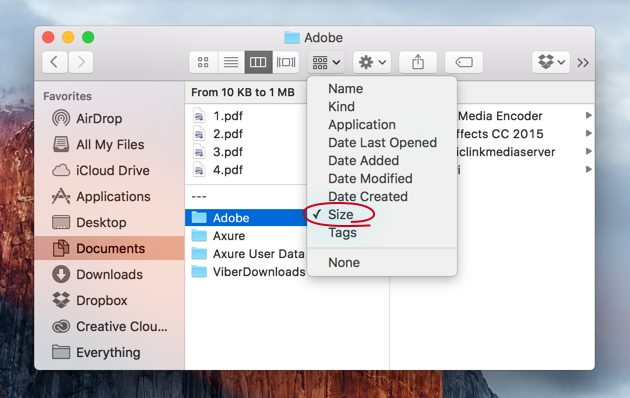Image resolution: width=630 pixels, height=398 pixels.
Task: Switch to list view in toolbar
Action: (x=231, y=62)
